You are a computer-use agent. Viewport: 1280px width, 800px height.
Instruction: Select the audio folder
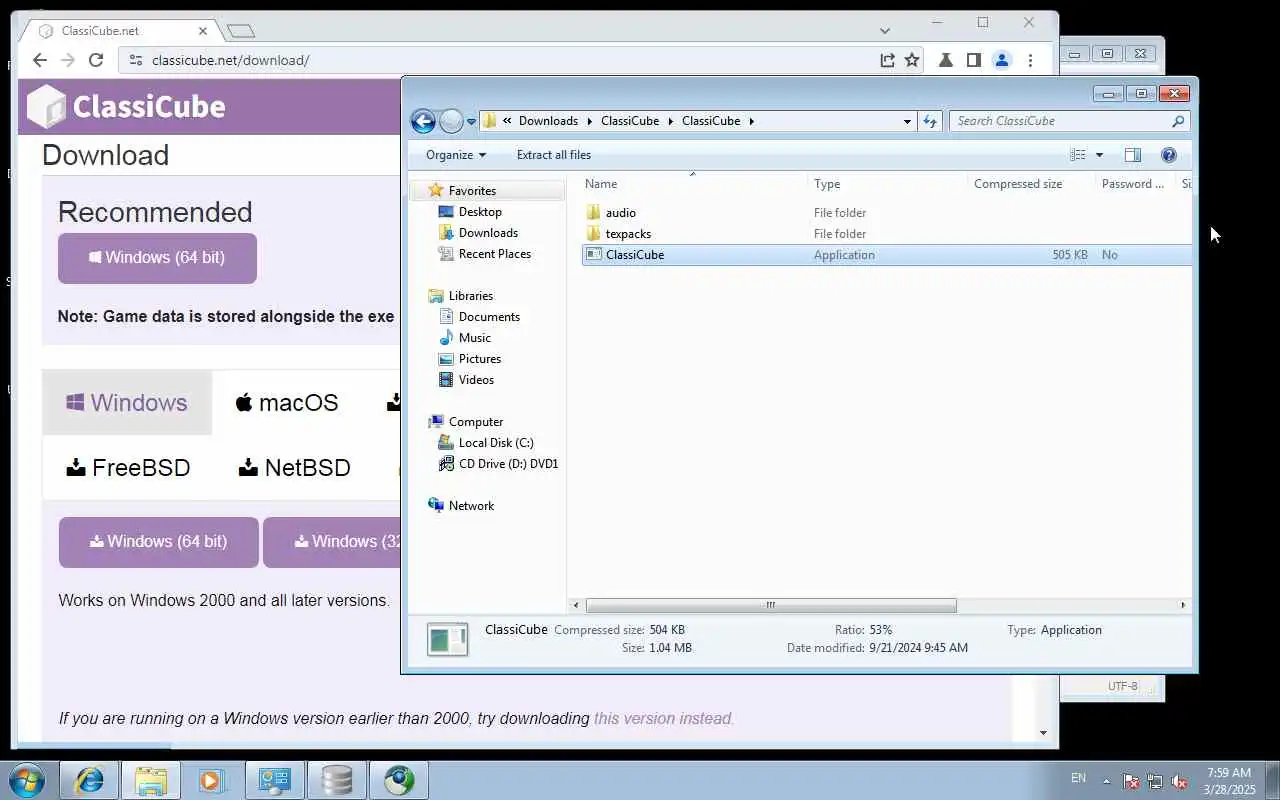620,213
